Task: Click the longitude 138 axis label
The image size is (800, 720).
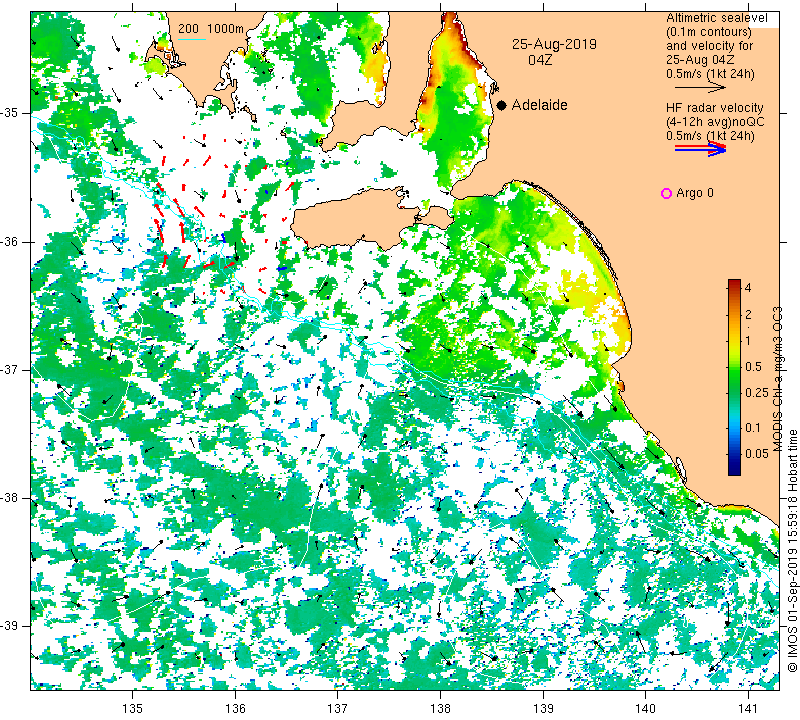Action: point(441,709)
